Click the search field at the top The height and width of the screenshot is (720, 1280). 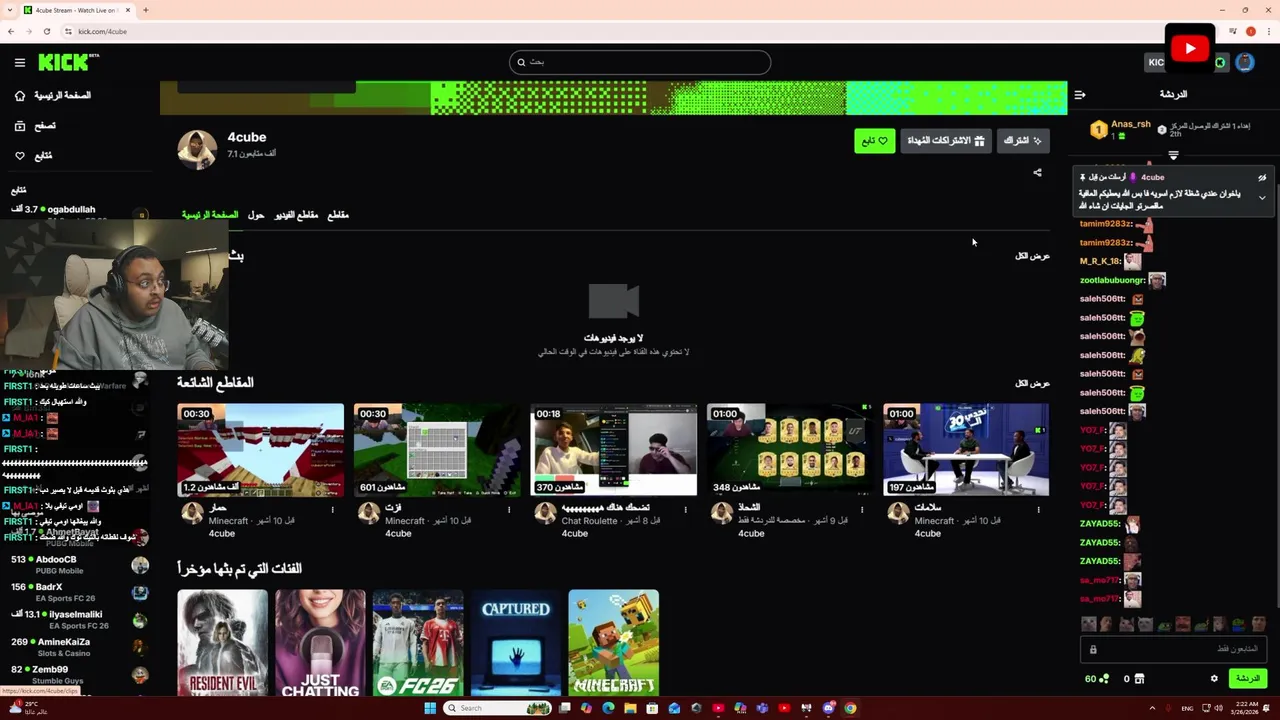pyautogui.click(x=640, y=62)
